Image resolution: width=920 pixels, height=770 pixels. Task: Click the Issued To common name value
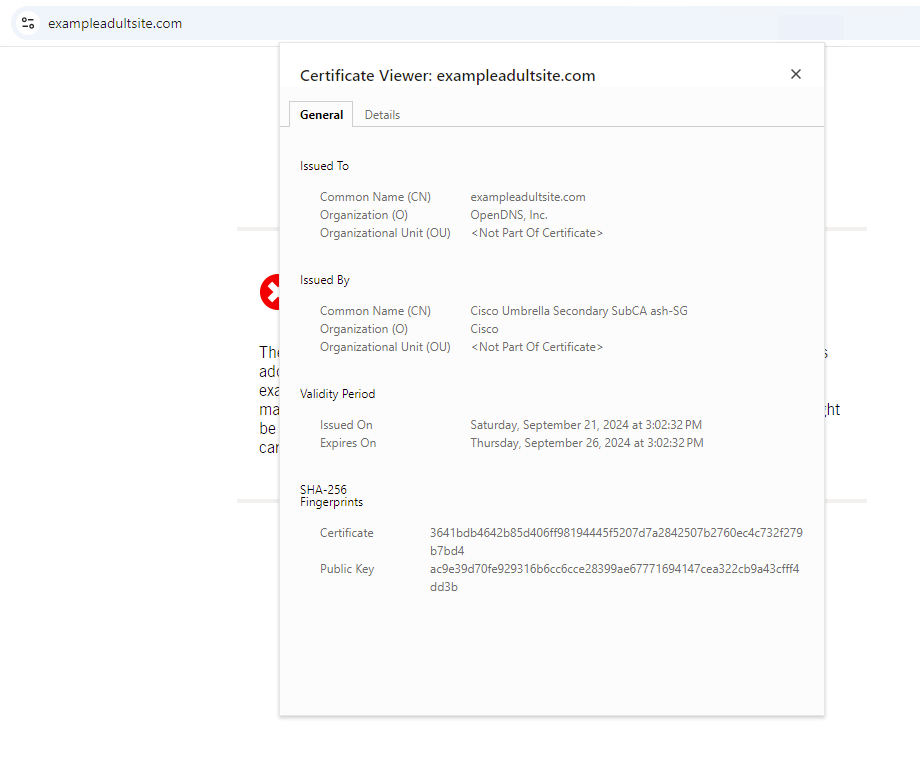click(x=528, y=197)
